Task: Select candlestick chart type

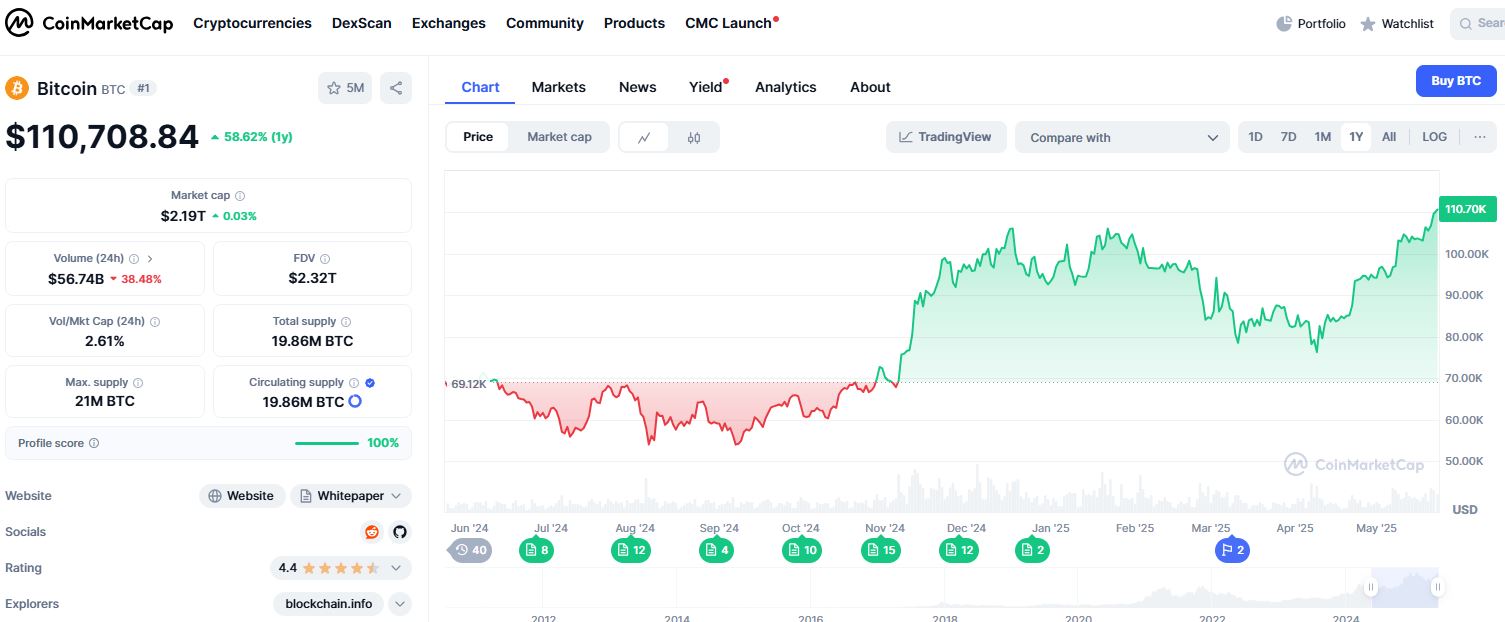Action: pyautogui.click(x=694, y=138)
